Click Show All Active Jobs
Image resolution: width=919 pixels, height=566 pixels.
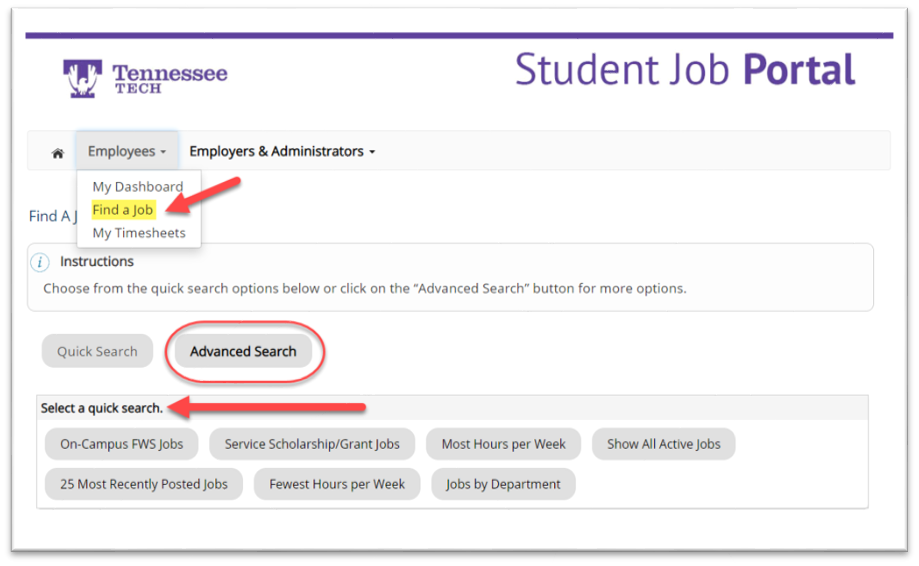pyautogui.click(x=664, y=444)
